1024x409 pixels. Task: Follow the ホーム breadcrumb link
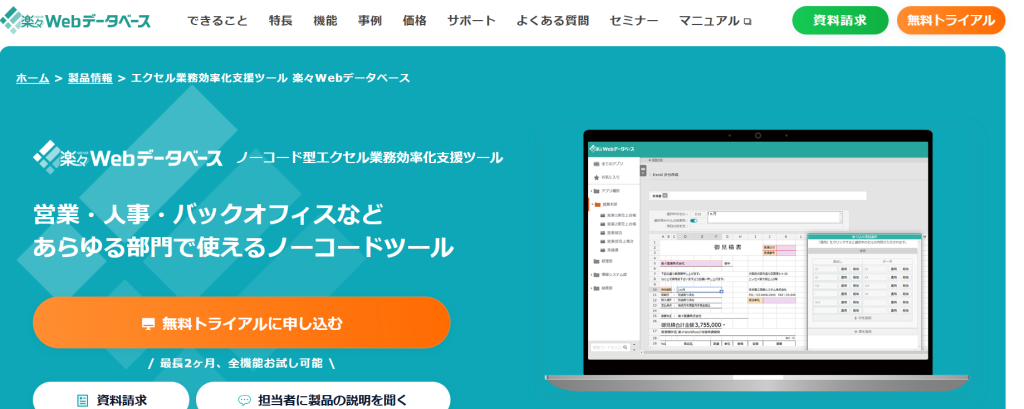[x=33, y=78]
